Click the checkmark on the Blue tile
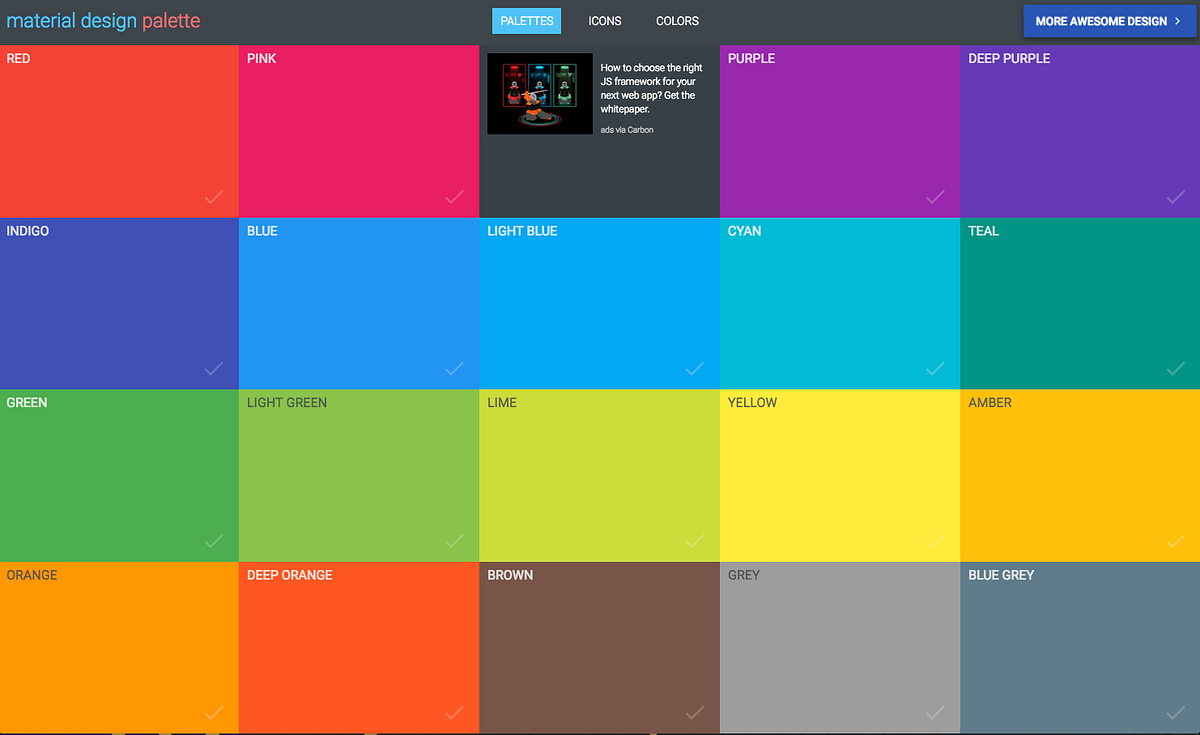Image resolution: width=1200 pixels, height=735 pixels. coord(454,369)
